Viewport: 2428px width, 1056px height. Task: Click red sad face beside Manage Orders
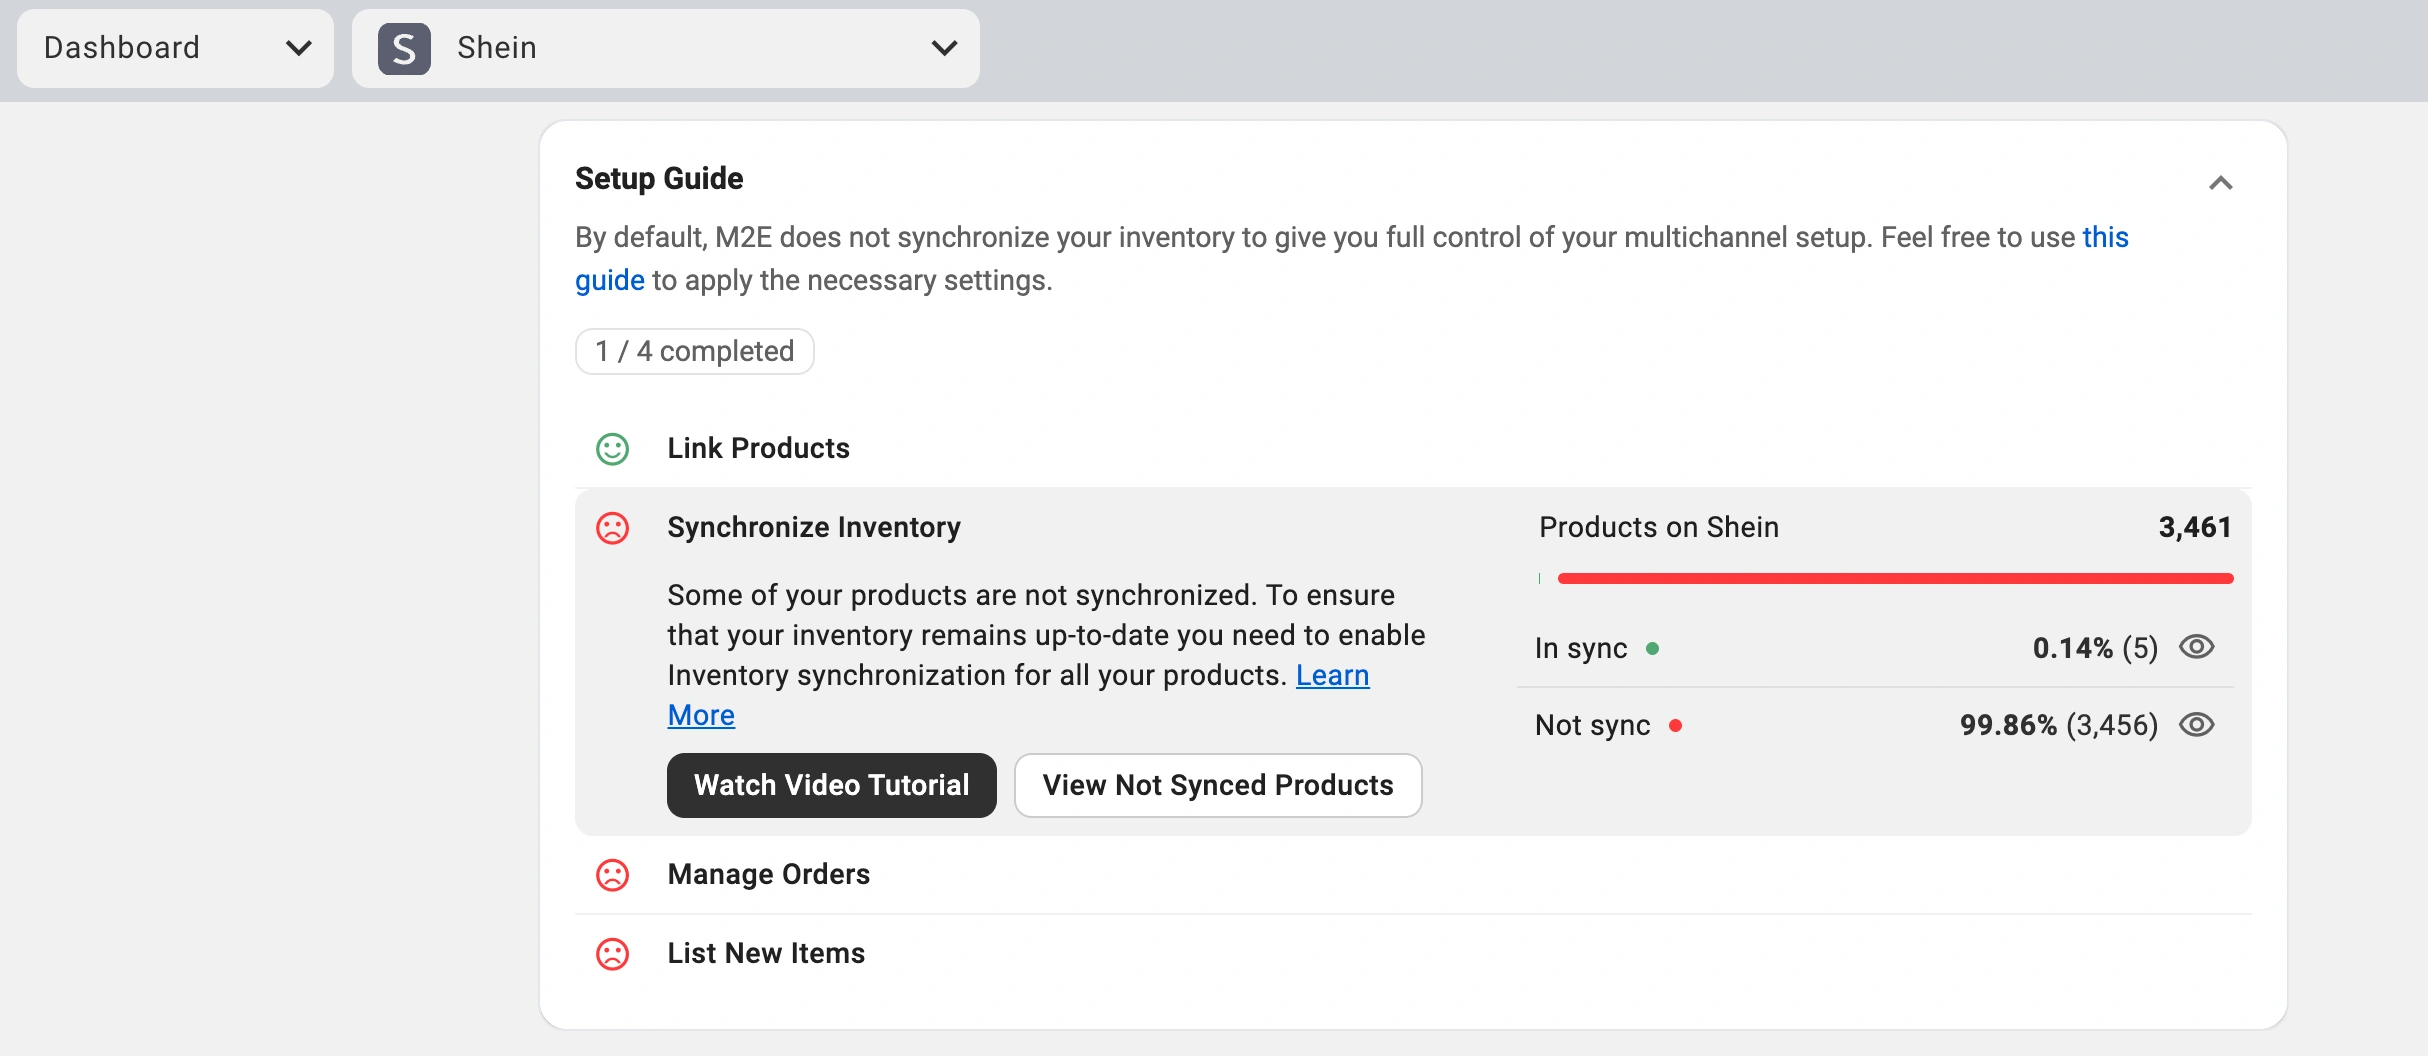pos(612,875)
